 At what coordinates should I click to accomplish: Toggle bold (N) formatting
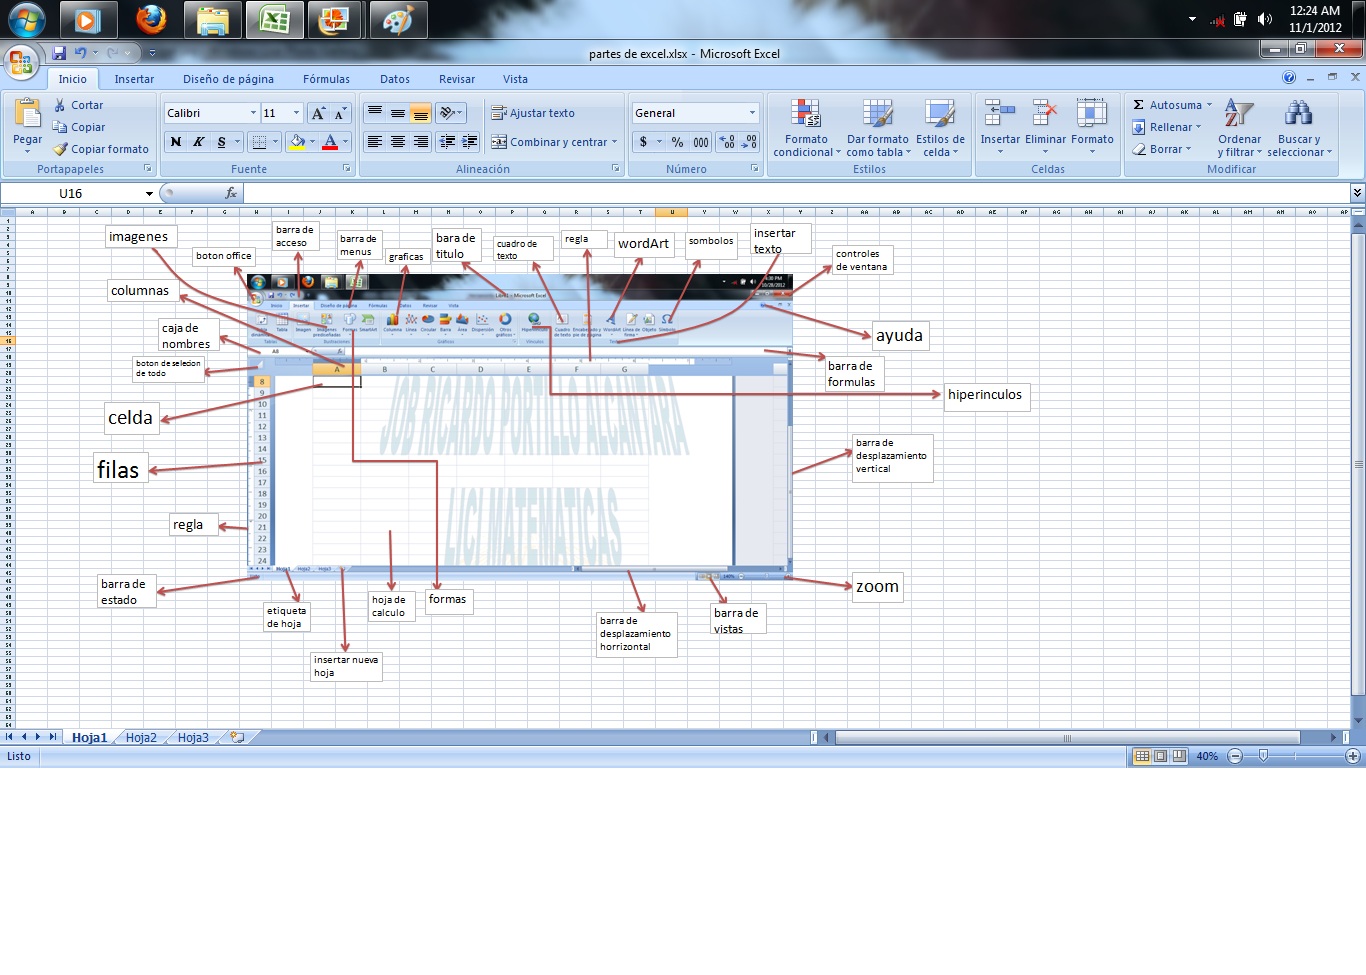[x=175, y=142]
